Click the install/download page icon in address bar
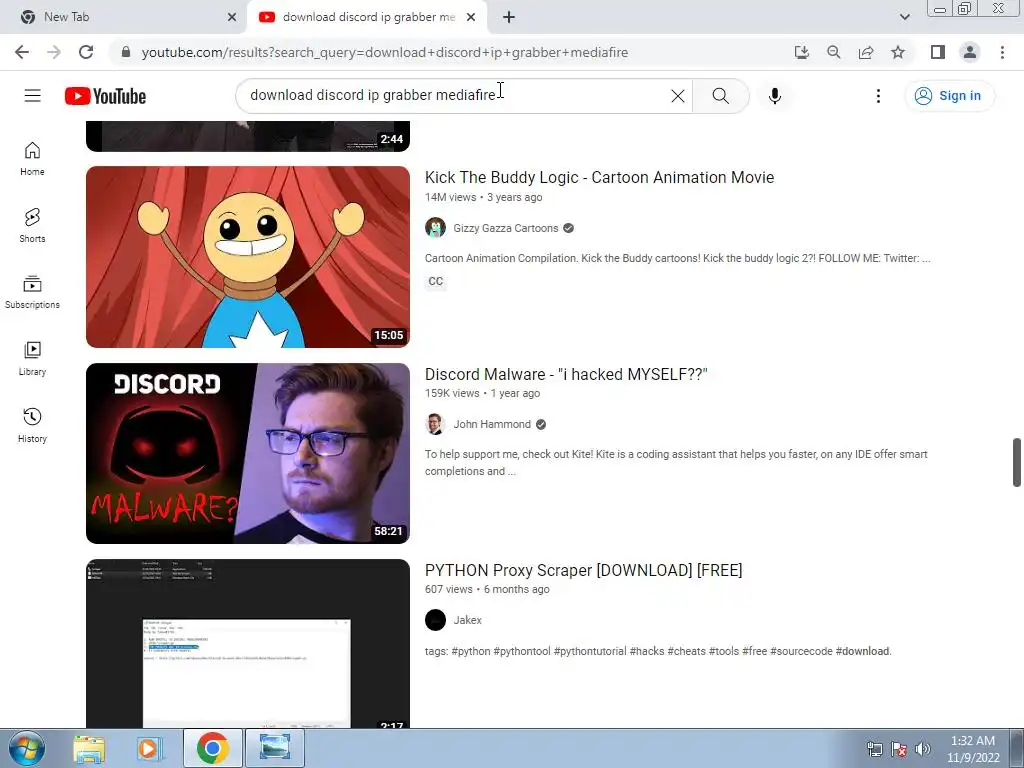This screenshot has height=768, width=1024. 802,52
